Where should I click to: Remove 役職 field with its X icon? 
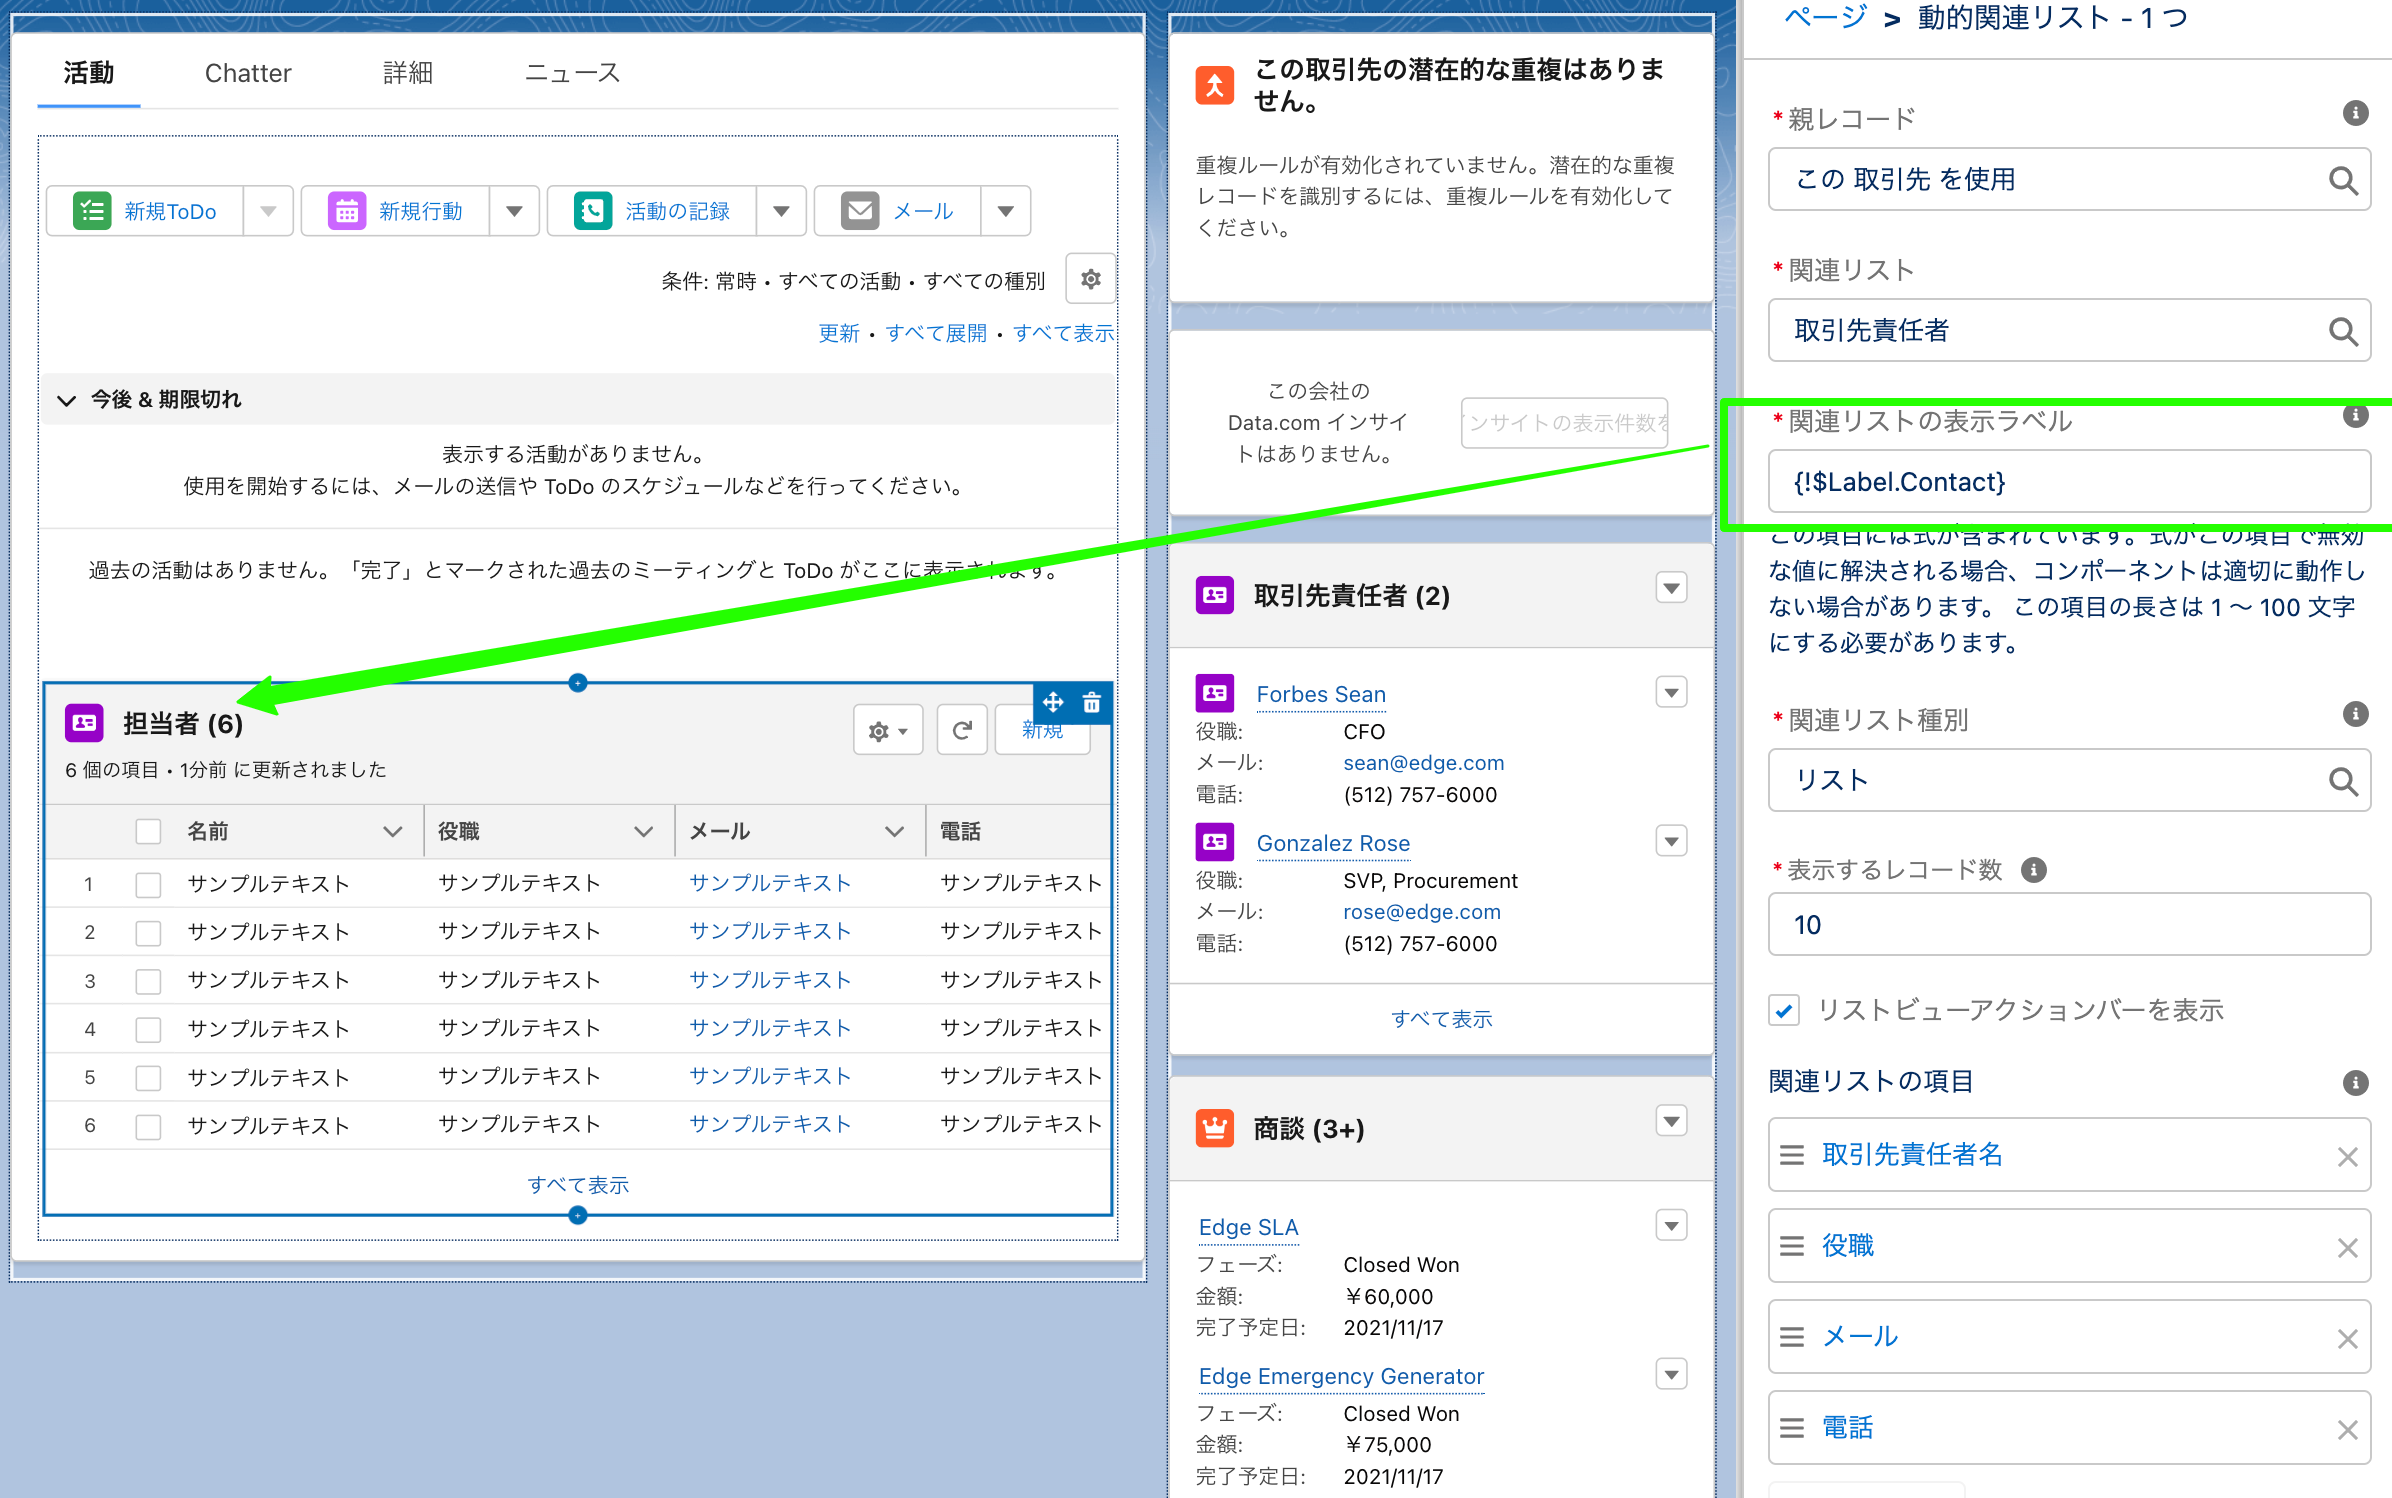(2347, 1247)
